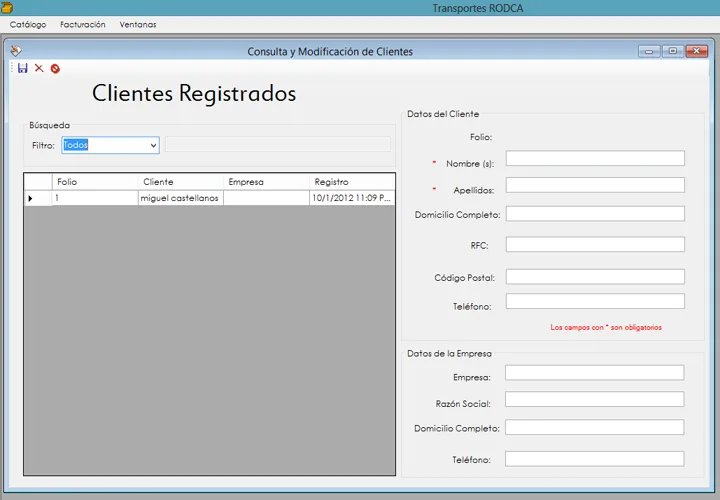
Task: Click the empty Empresa cell of row 1
Action: pyautogui.click(x=266, y=198)
